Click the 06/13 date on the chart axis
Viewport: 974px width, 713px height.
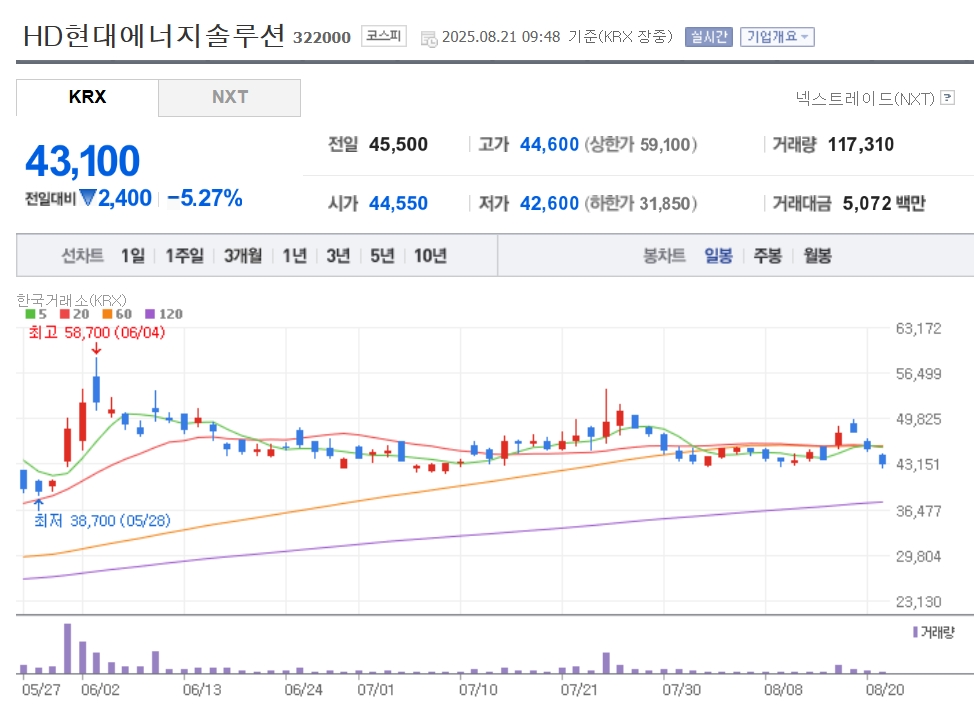pyautogui.click(x=202, y=689)
